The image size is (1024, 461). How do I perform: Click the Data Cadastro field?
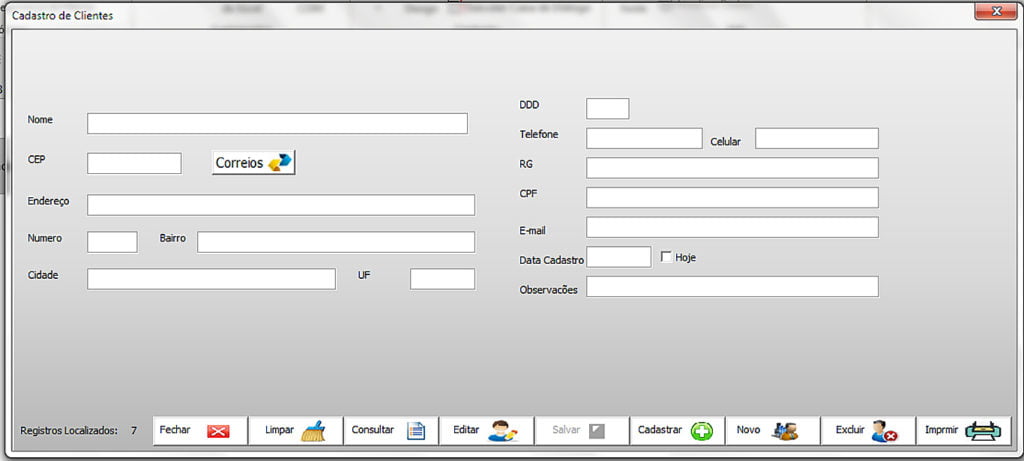click(618, 257)
